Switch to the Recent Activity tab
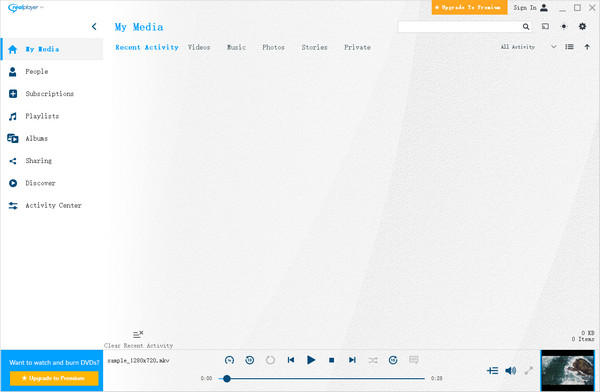Image resolution: width=600 pixels, height=392 pixels. pos(147,47)
